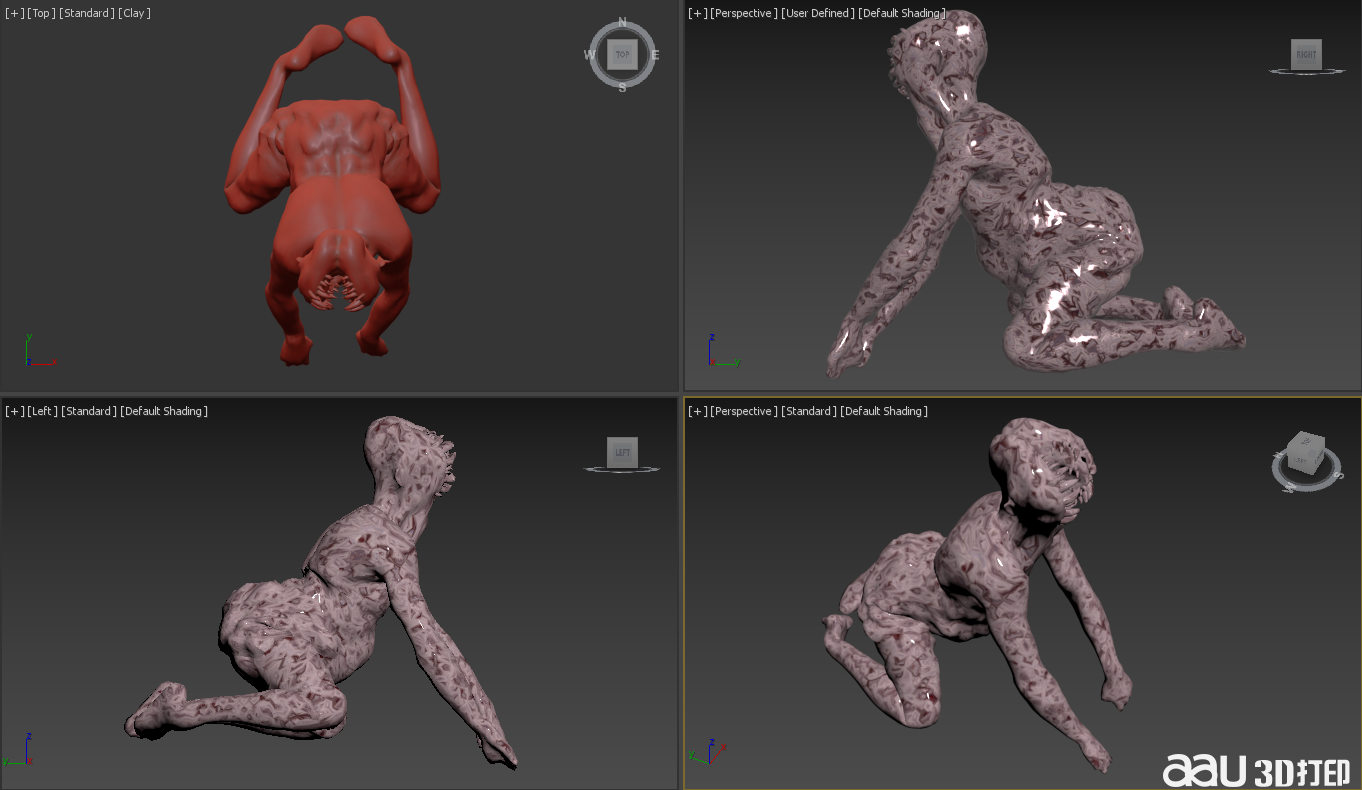
Task: Click the TOP face of the ViewCube
Action: [x=622, y=55]
